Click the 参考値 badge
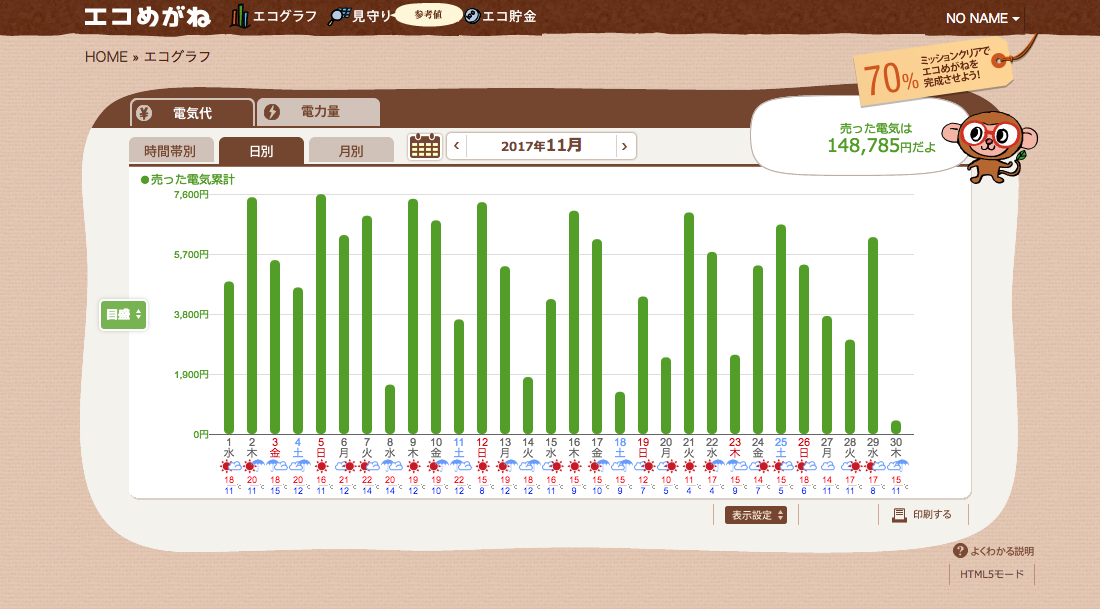 pos(428,15)
